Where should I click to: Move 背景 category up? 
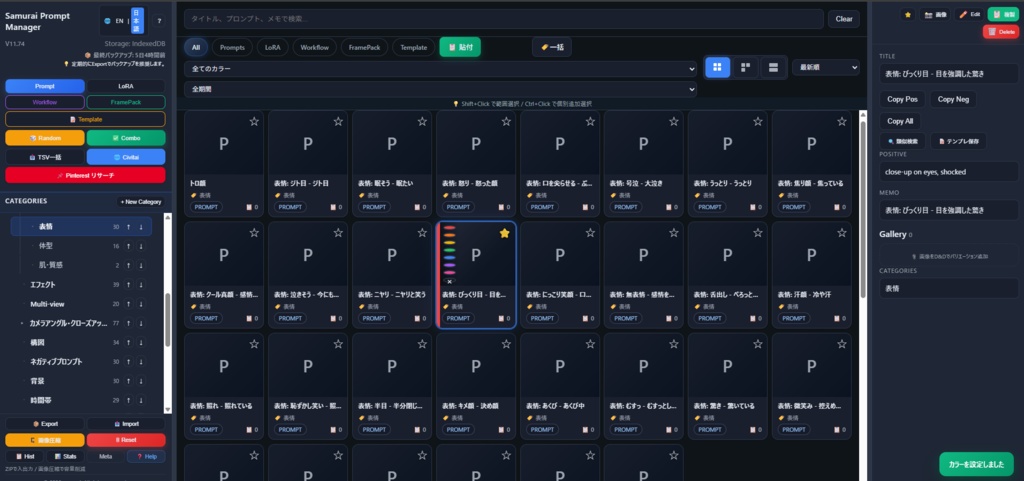[x=129, y=381]
